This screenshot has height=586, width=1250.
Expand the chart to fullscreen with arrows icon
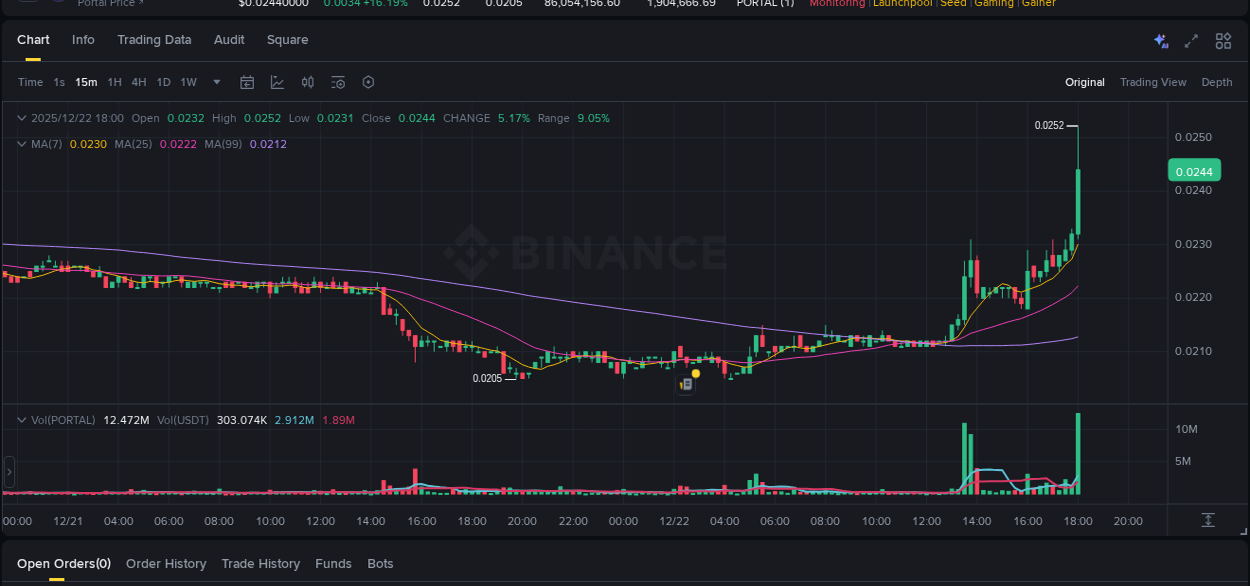point(1190,41)
